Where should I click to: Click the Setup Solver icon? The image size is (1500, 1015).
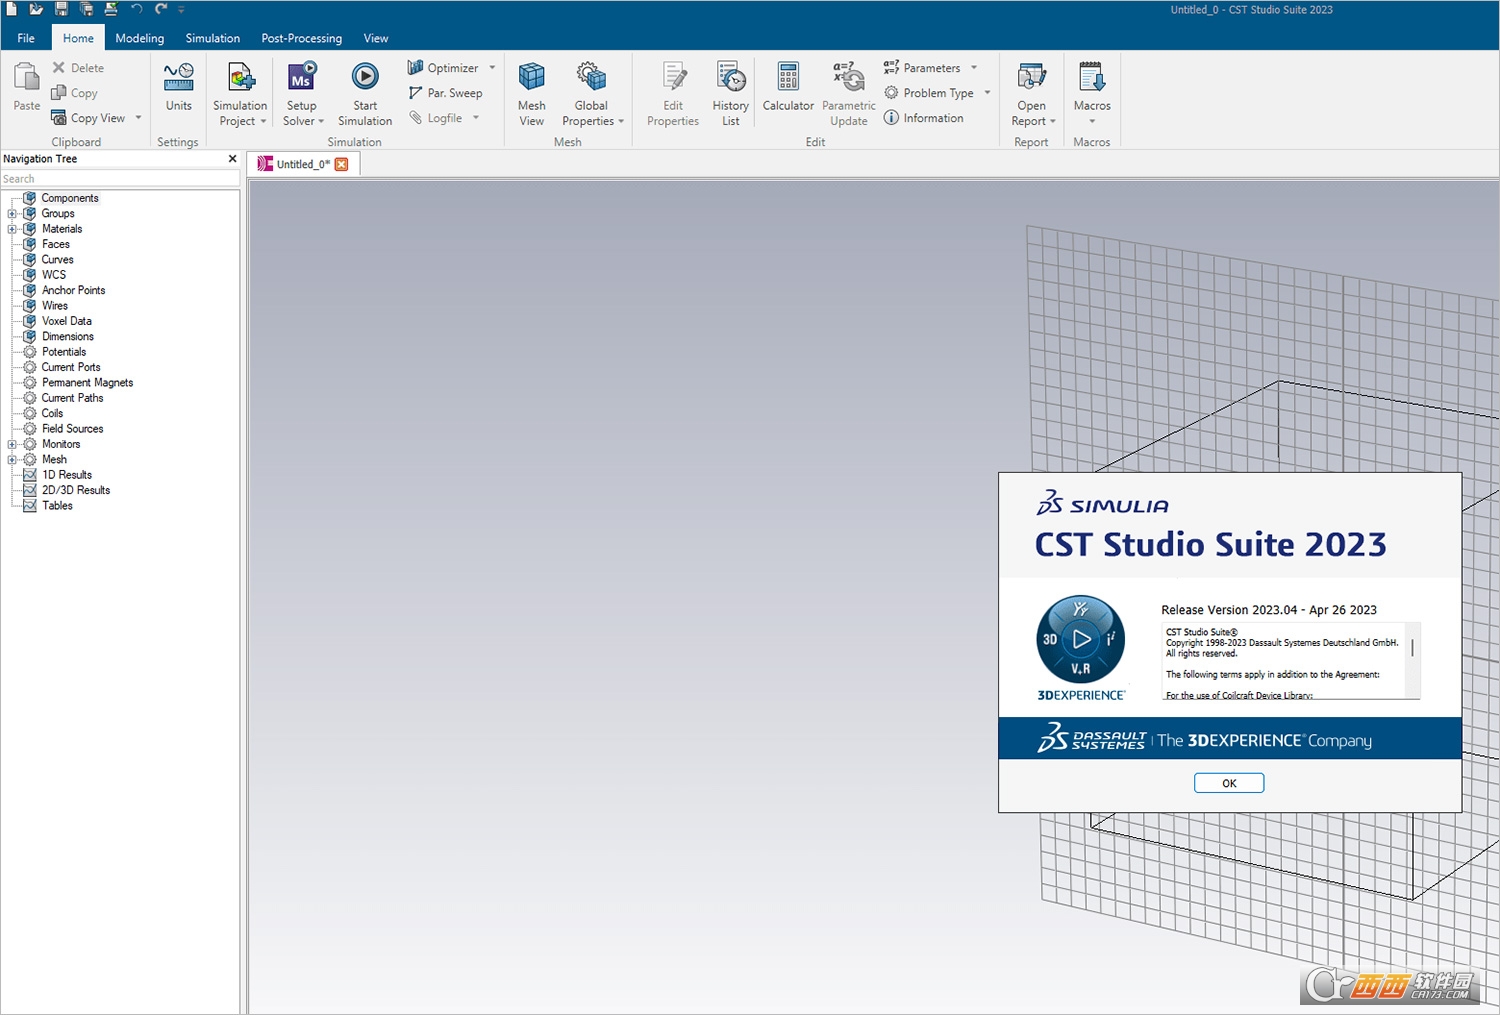[301, 77]
